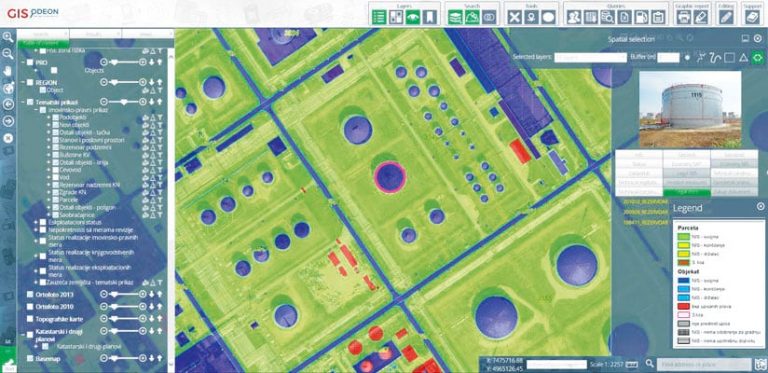Viewport: 768px width, 373px height.
Task: Toggle the Cevovod layer checkbox
Action: 55,169
